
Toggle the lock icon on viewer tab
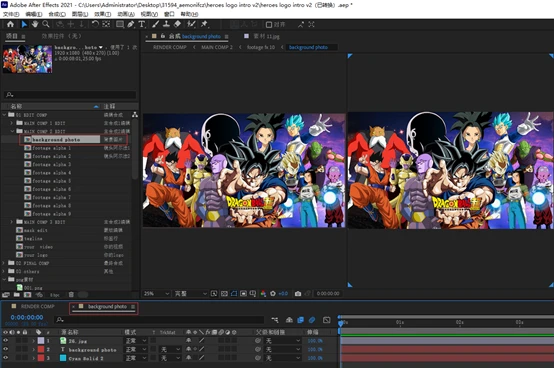point(163,36)
